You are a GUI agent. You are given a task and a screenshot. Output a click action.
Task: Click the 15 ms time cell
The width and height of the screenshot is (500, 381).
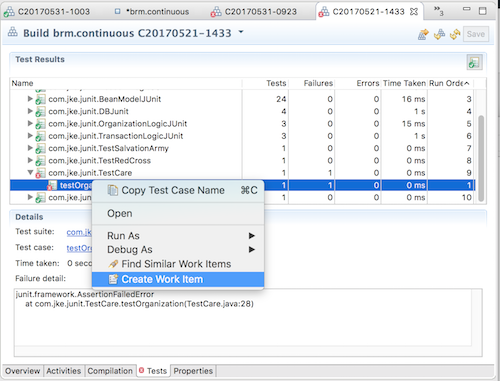(413, 124)
